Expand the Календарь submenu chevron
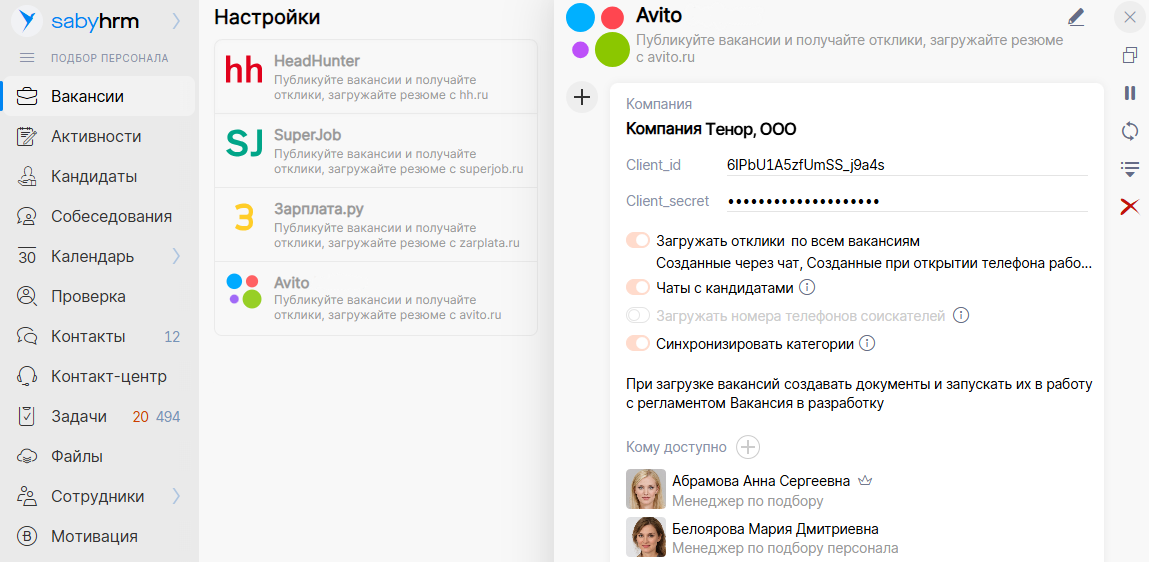1149x562 pixels. [x=176, y=256]
